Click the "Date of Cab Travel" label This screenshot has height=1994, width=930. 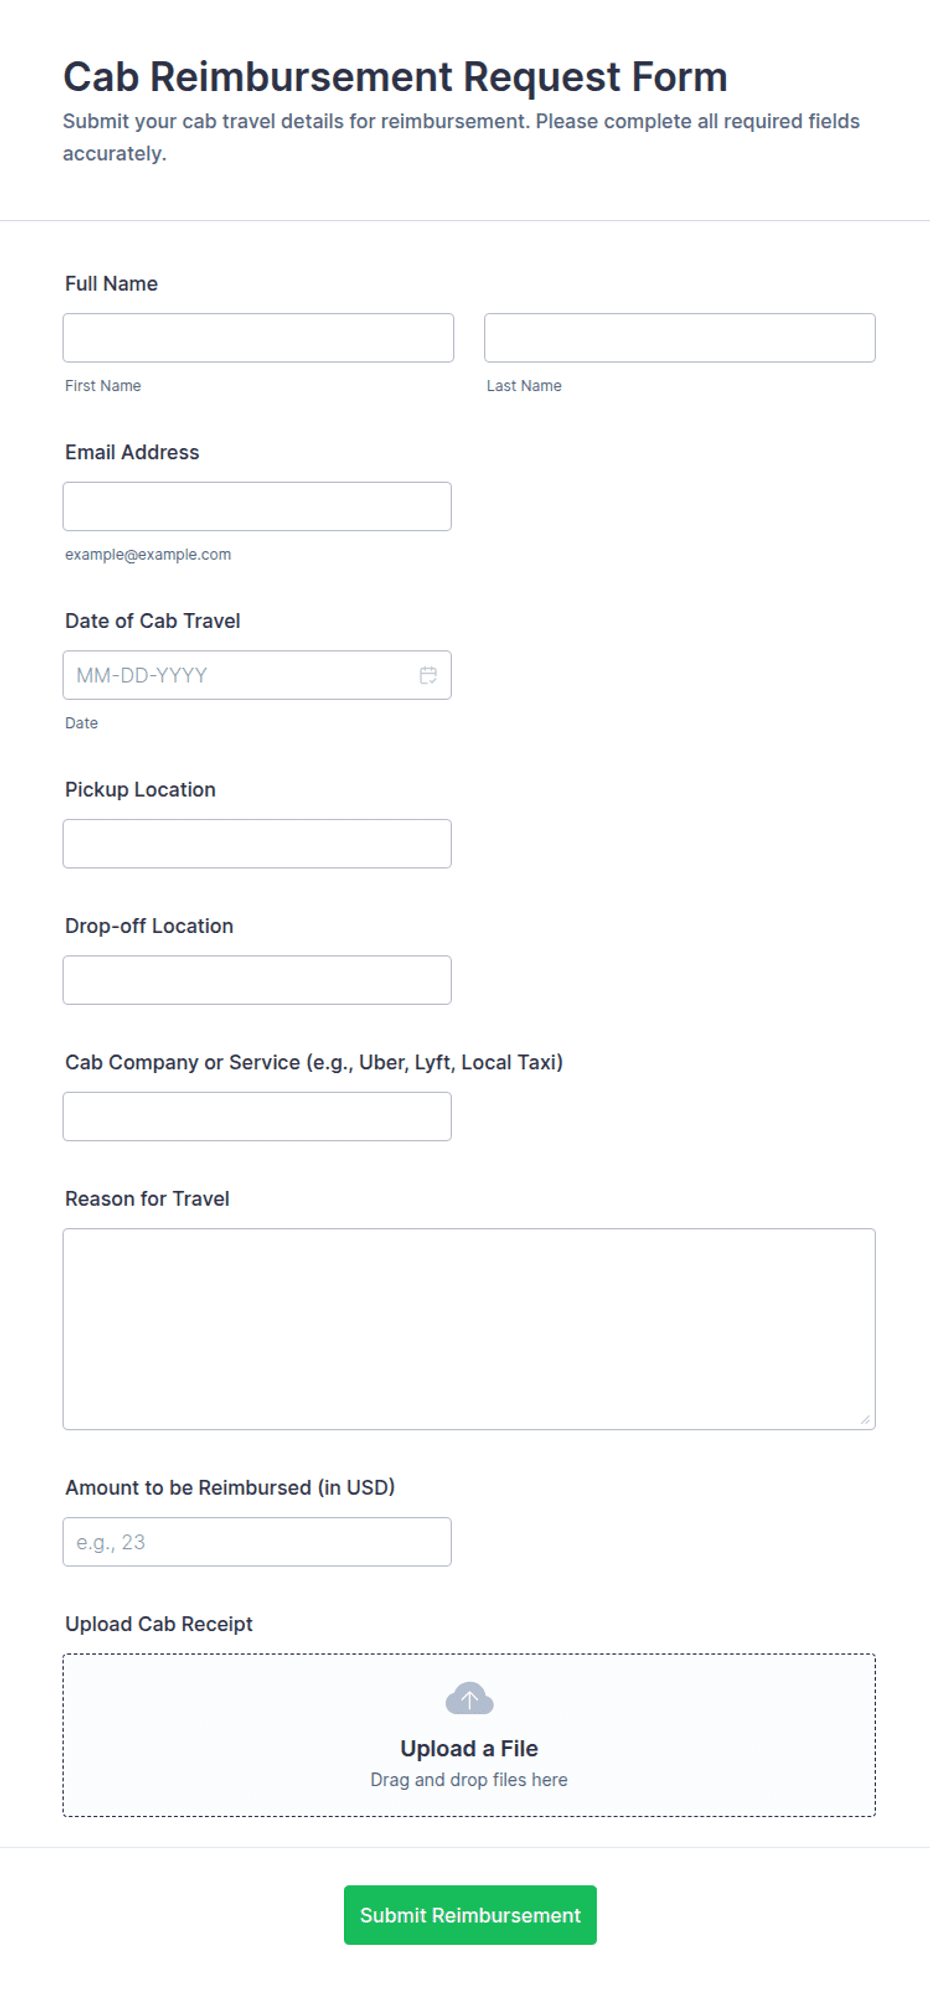(x=153, y=621)
